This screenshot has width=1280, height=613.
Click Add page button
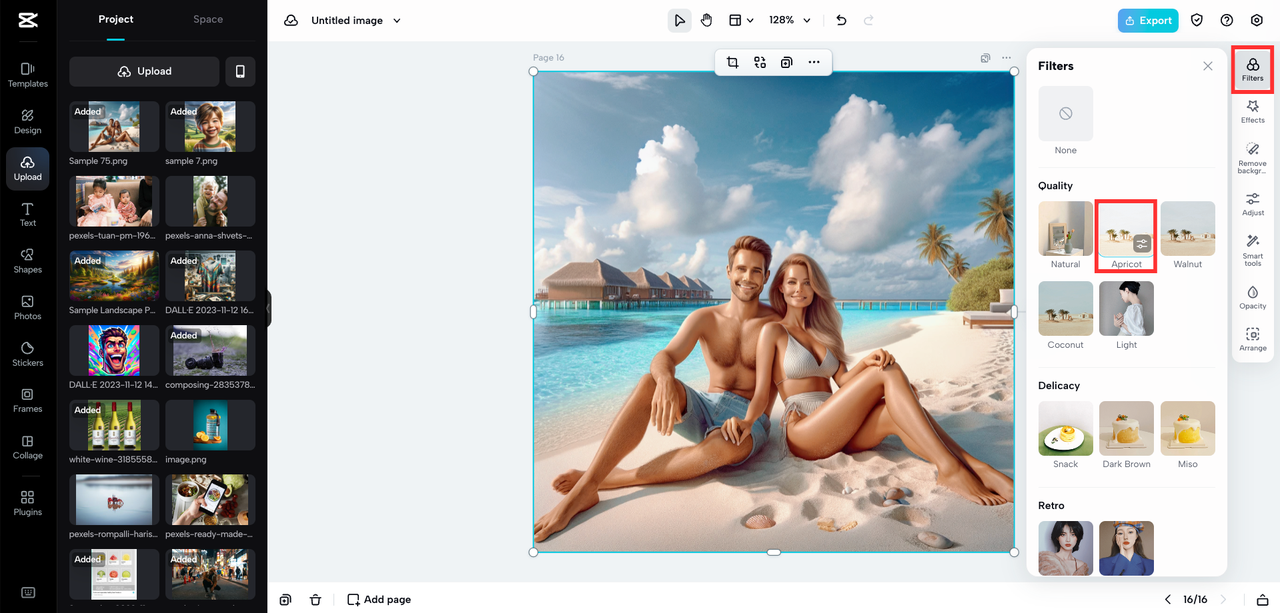pos(379,599)
